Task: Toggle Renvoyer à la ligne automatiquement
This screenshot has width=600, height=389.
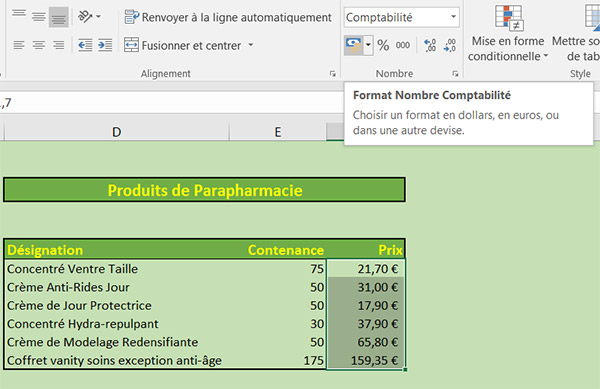Action: pyautogui.click(x=228, y=17)
